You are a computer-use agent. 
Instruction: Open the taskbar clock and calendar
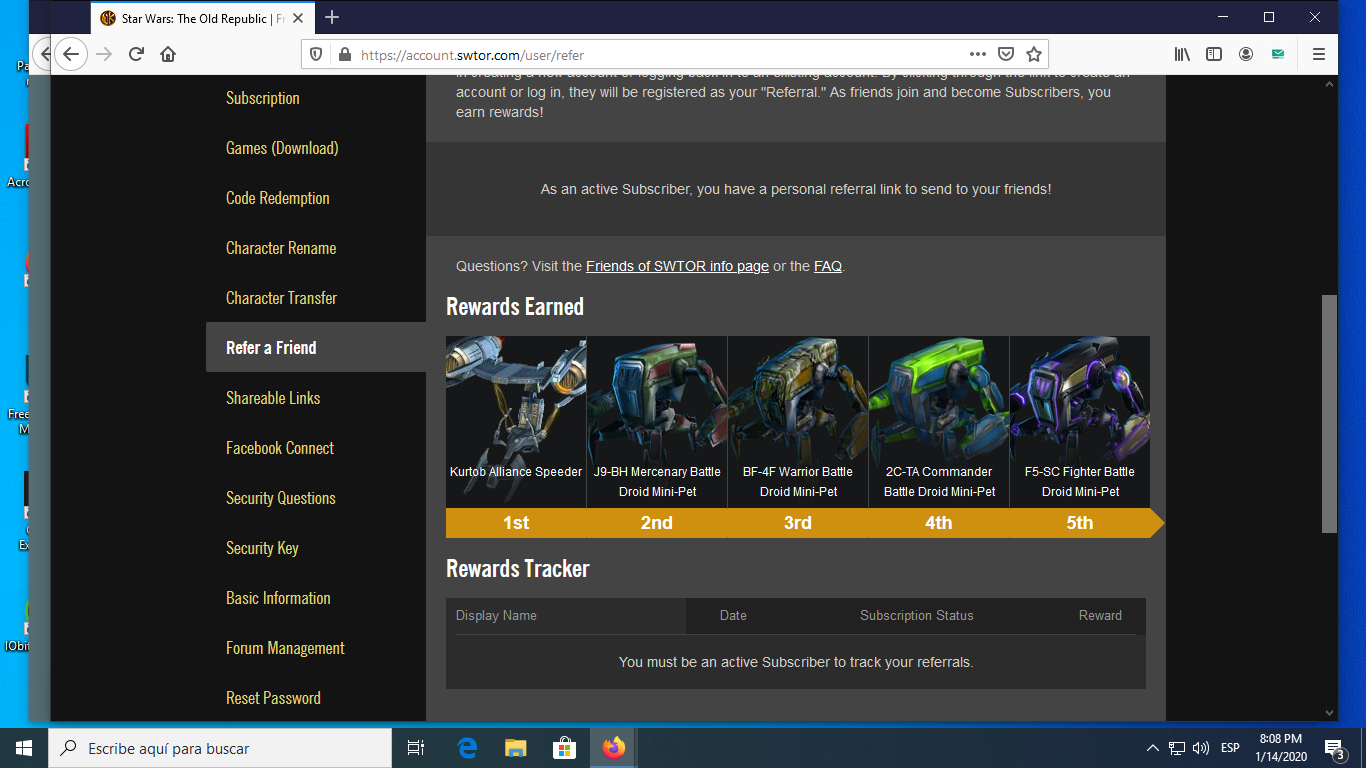(x=1280, y=748)
